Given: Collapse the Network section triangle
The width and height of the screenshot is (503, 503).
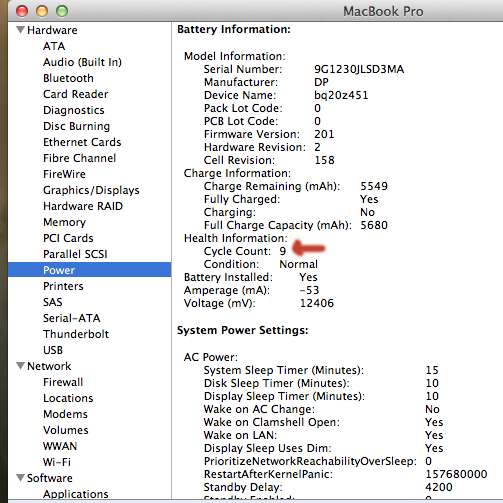Looking at the screenshot, I should click(x=20, y=366).
